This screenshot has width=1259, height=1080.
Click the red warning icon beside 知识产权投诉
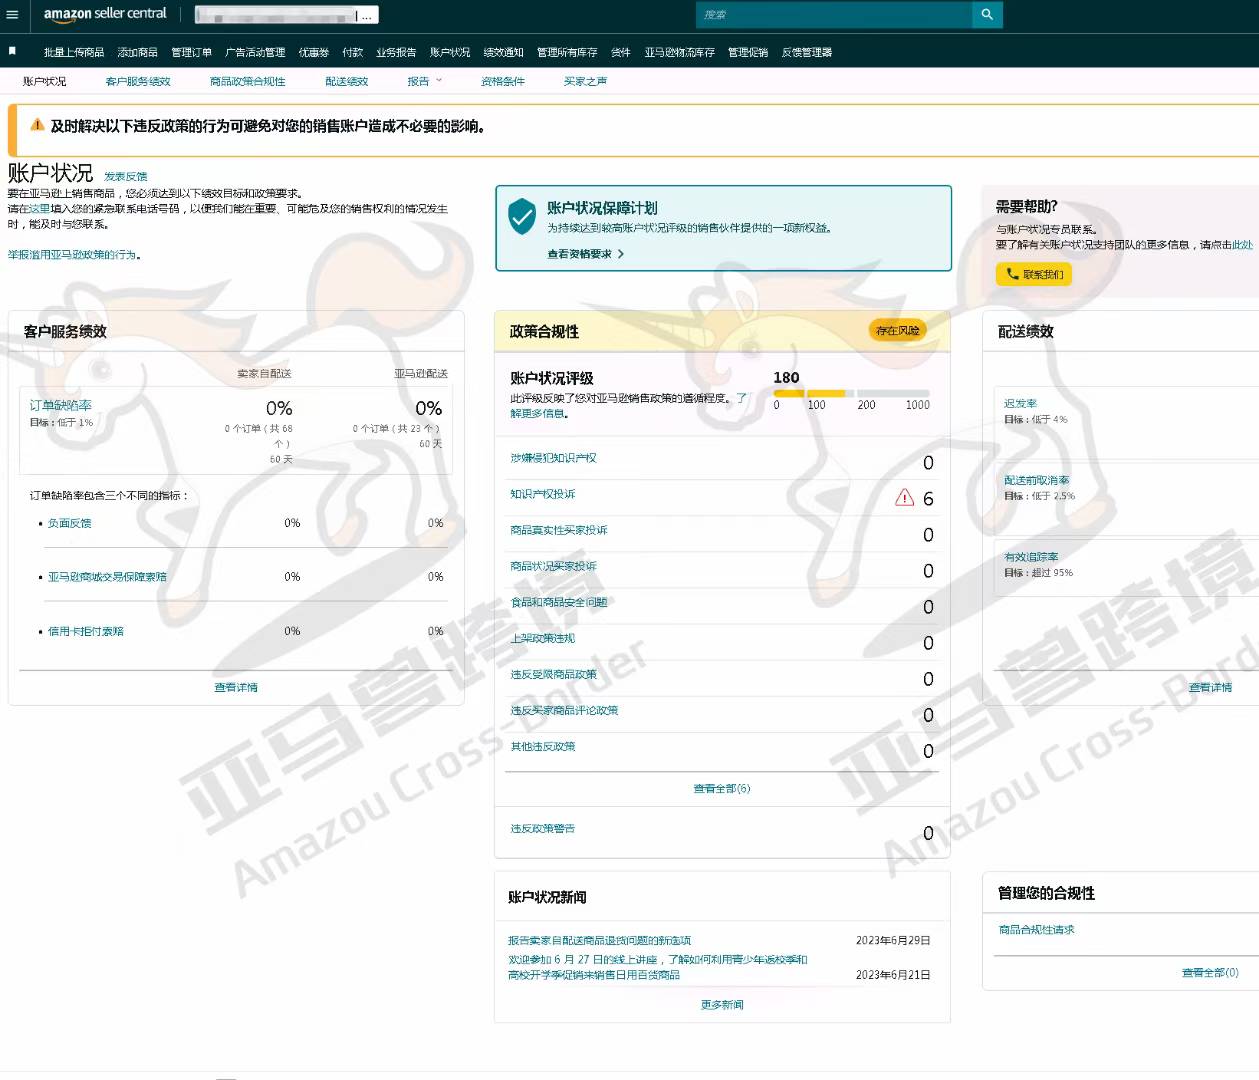pyautogui.click(x=904, y=497)
